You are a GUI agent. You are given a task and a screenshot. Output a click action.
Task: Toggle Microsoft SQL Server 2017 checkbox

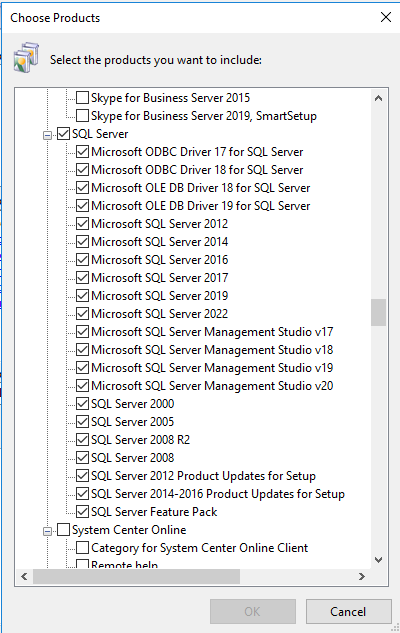pyautogui.click(x=82, y=278)
